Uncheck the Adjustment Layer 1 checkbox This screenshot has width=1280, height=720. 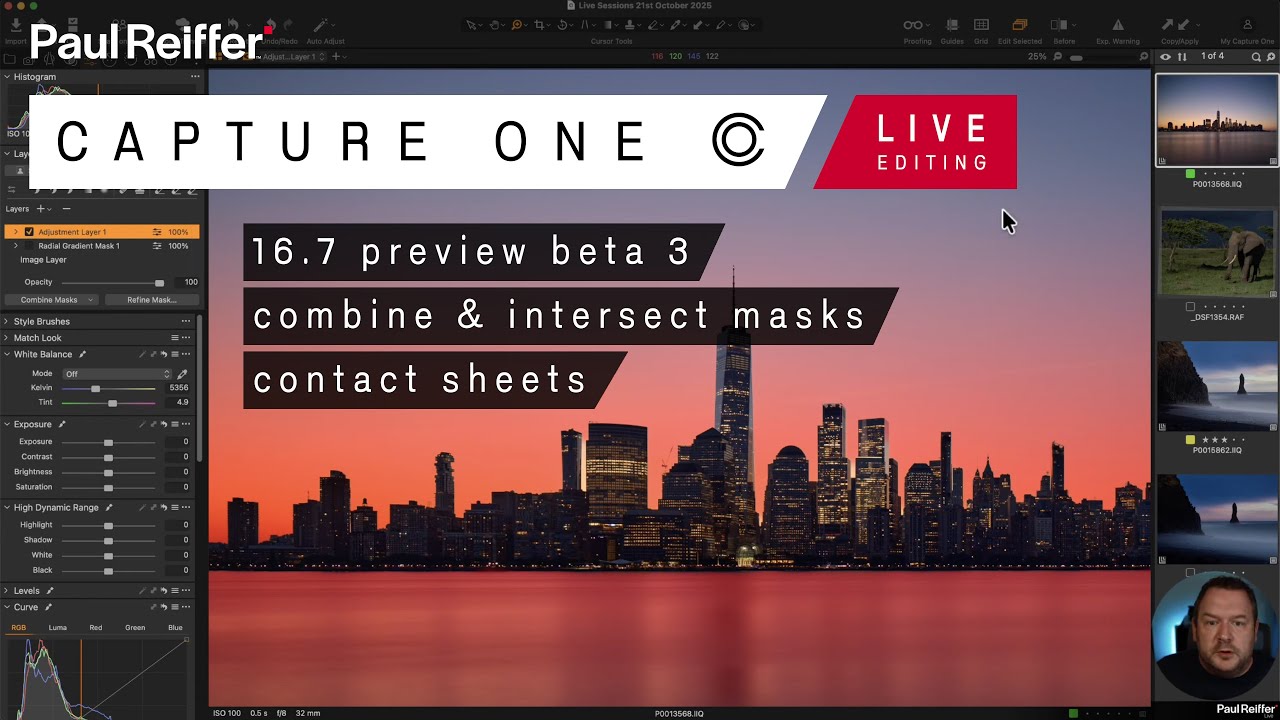pos(29,232)
